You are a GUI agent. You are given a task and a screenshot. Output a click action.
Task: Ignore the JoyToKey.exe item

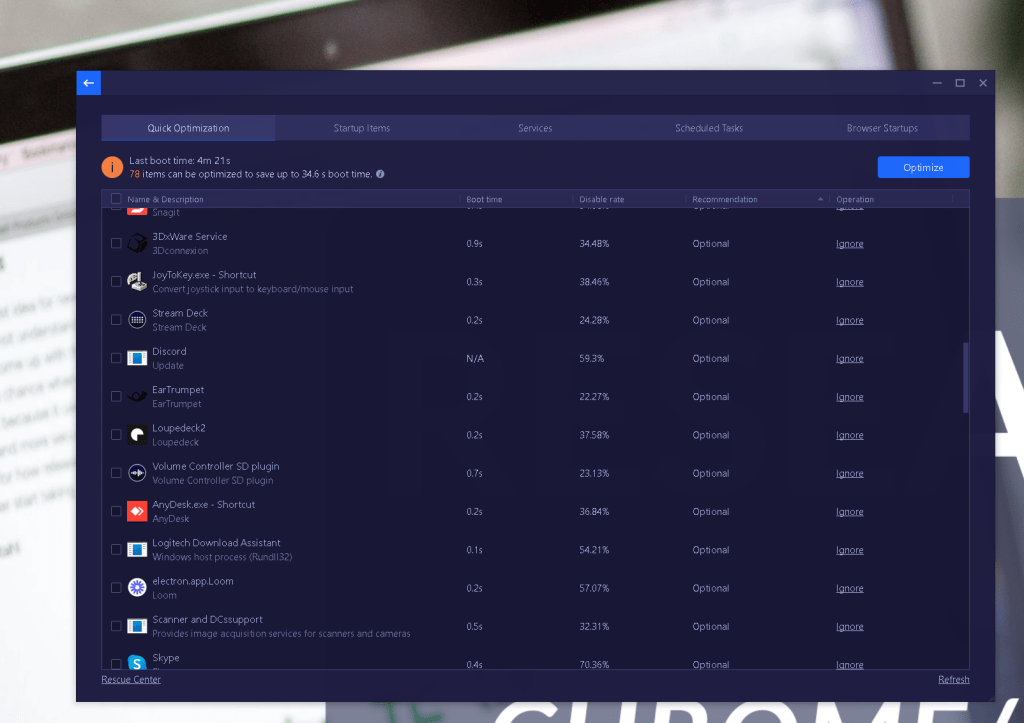pos(850,282)
